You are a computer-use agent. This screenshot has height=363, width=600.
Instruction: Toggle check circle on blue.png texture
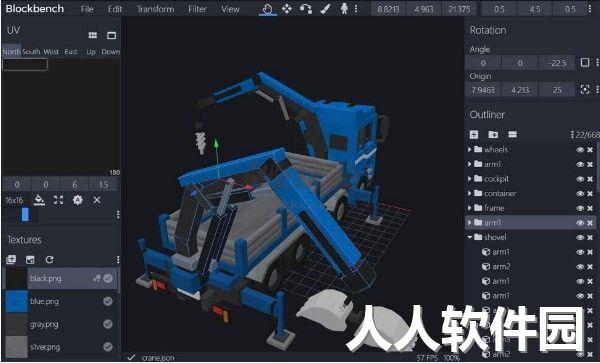108,301
